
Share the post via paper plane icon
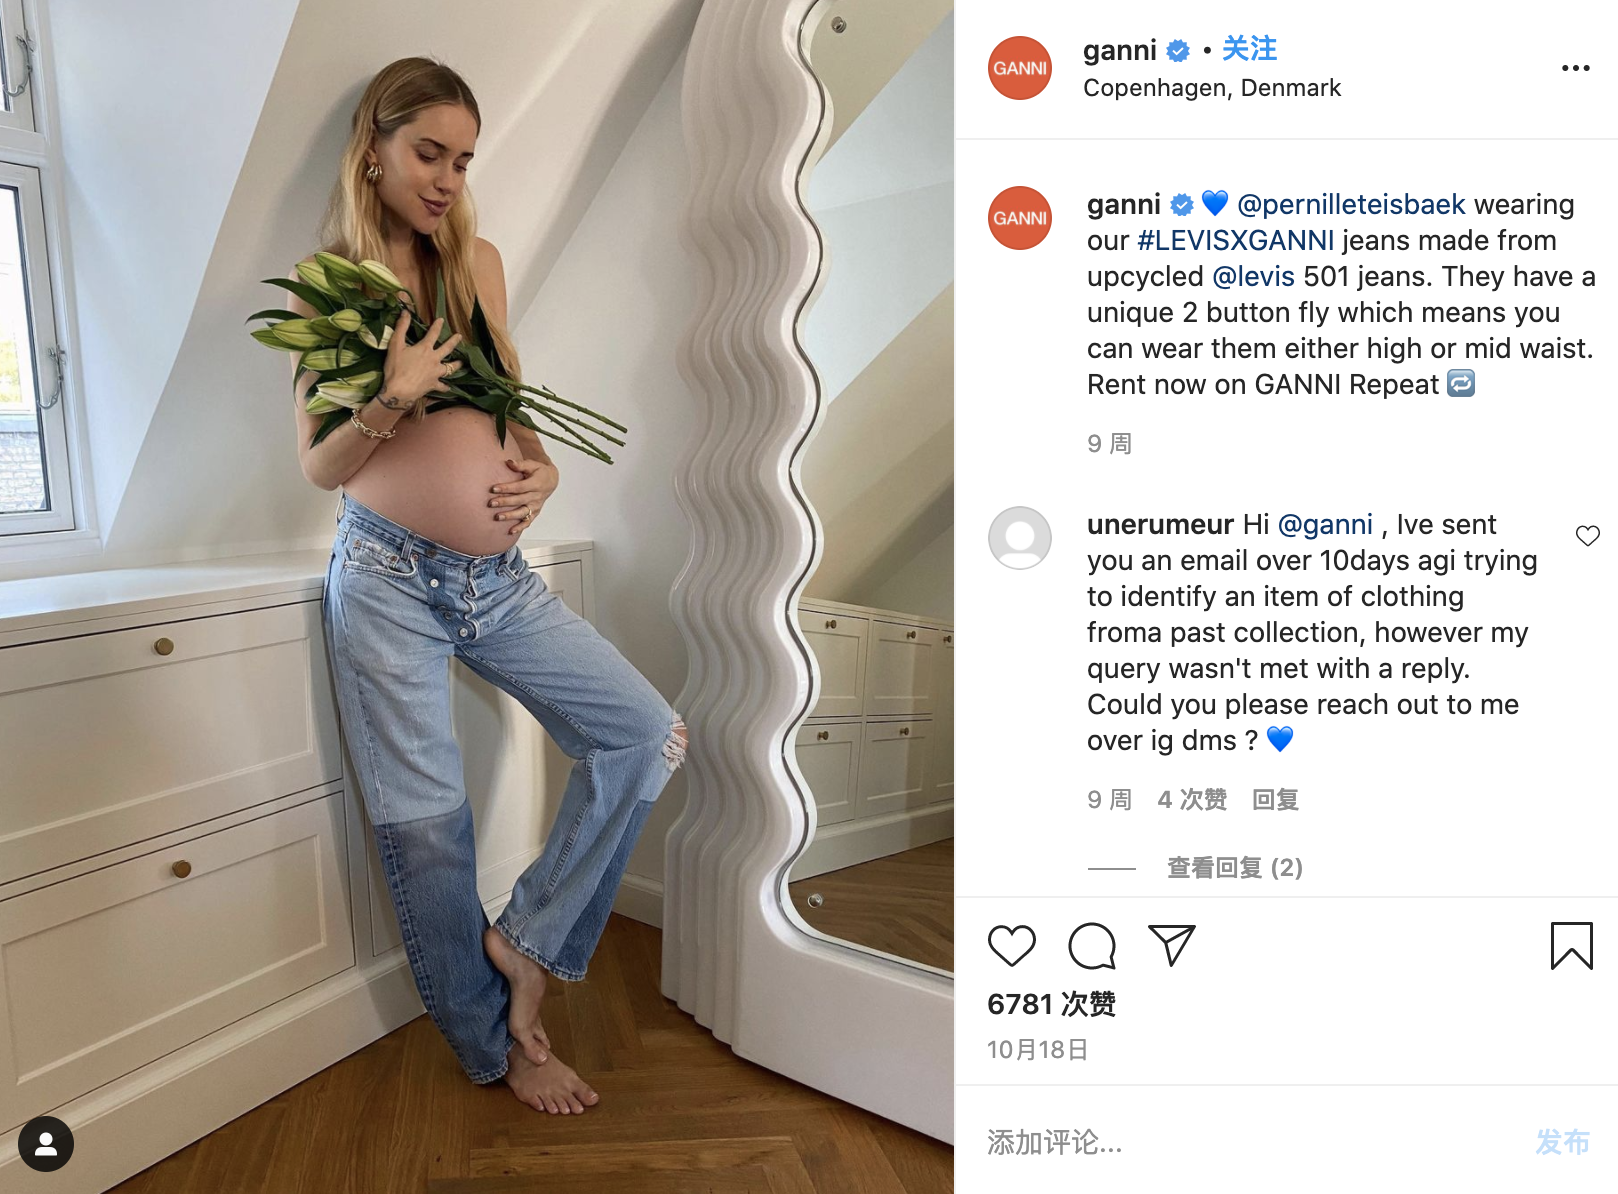click(x=1172, y=946)
